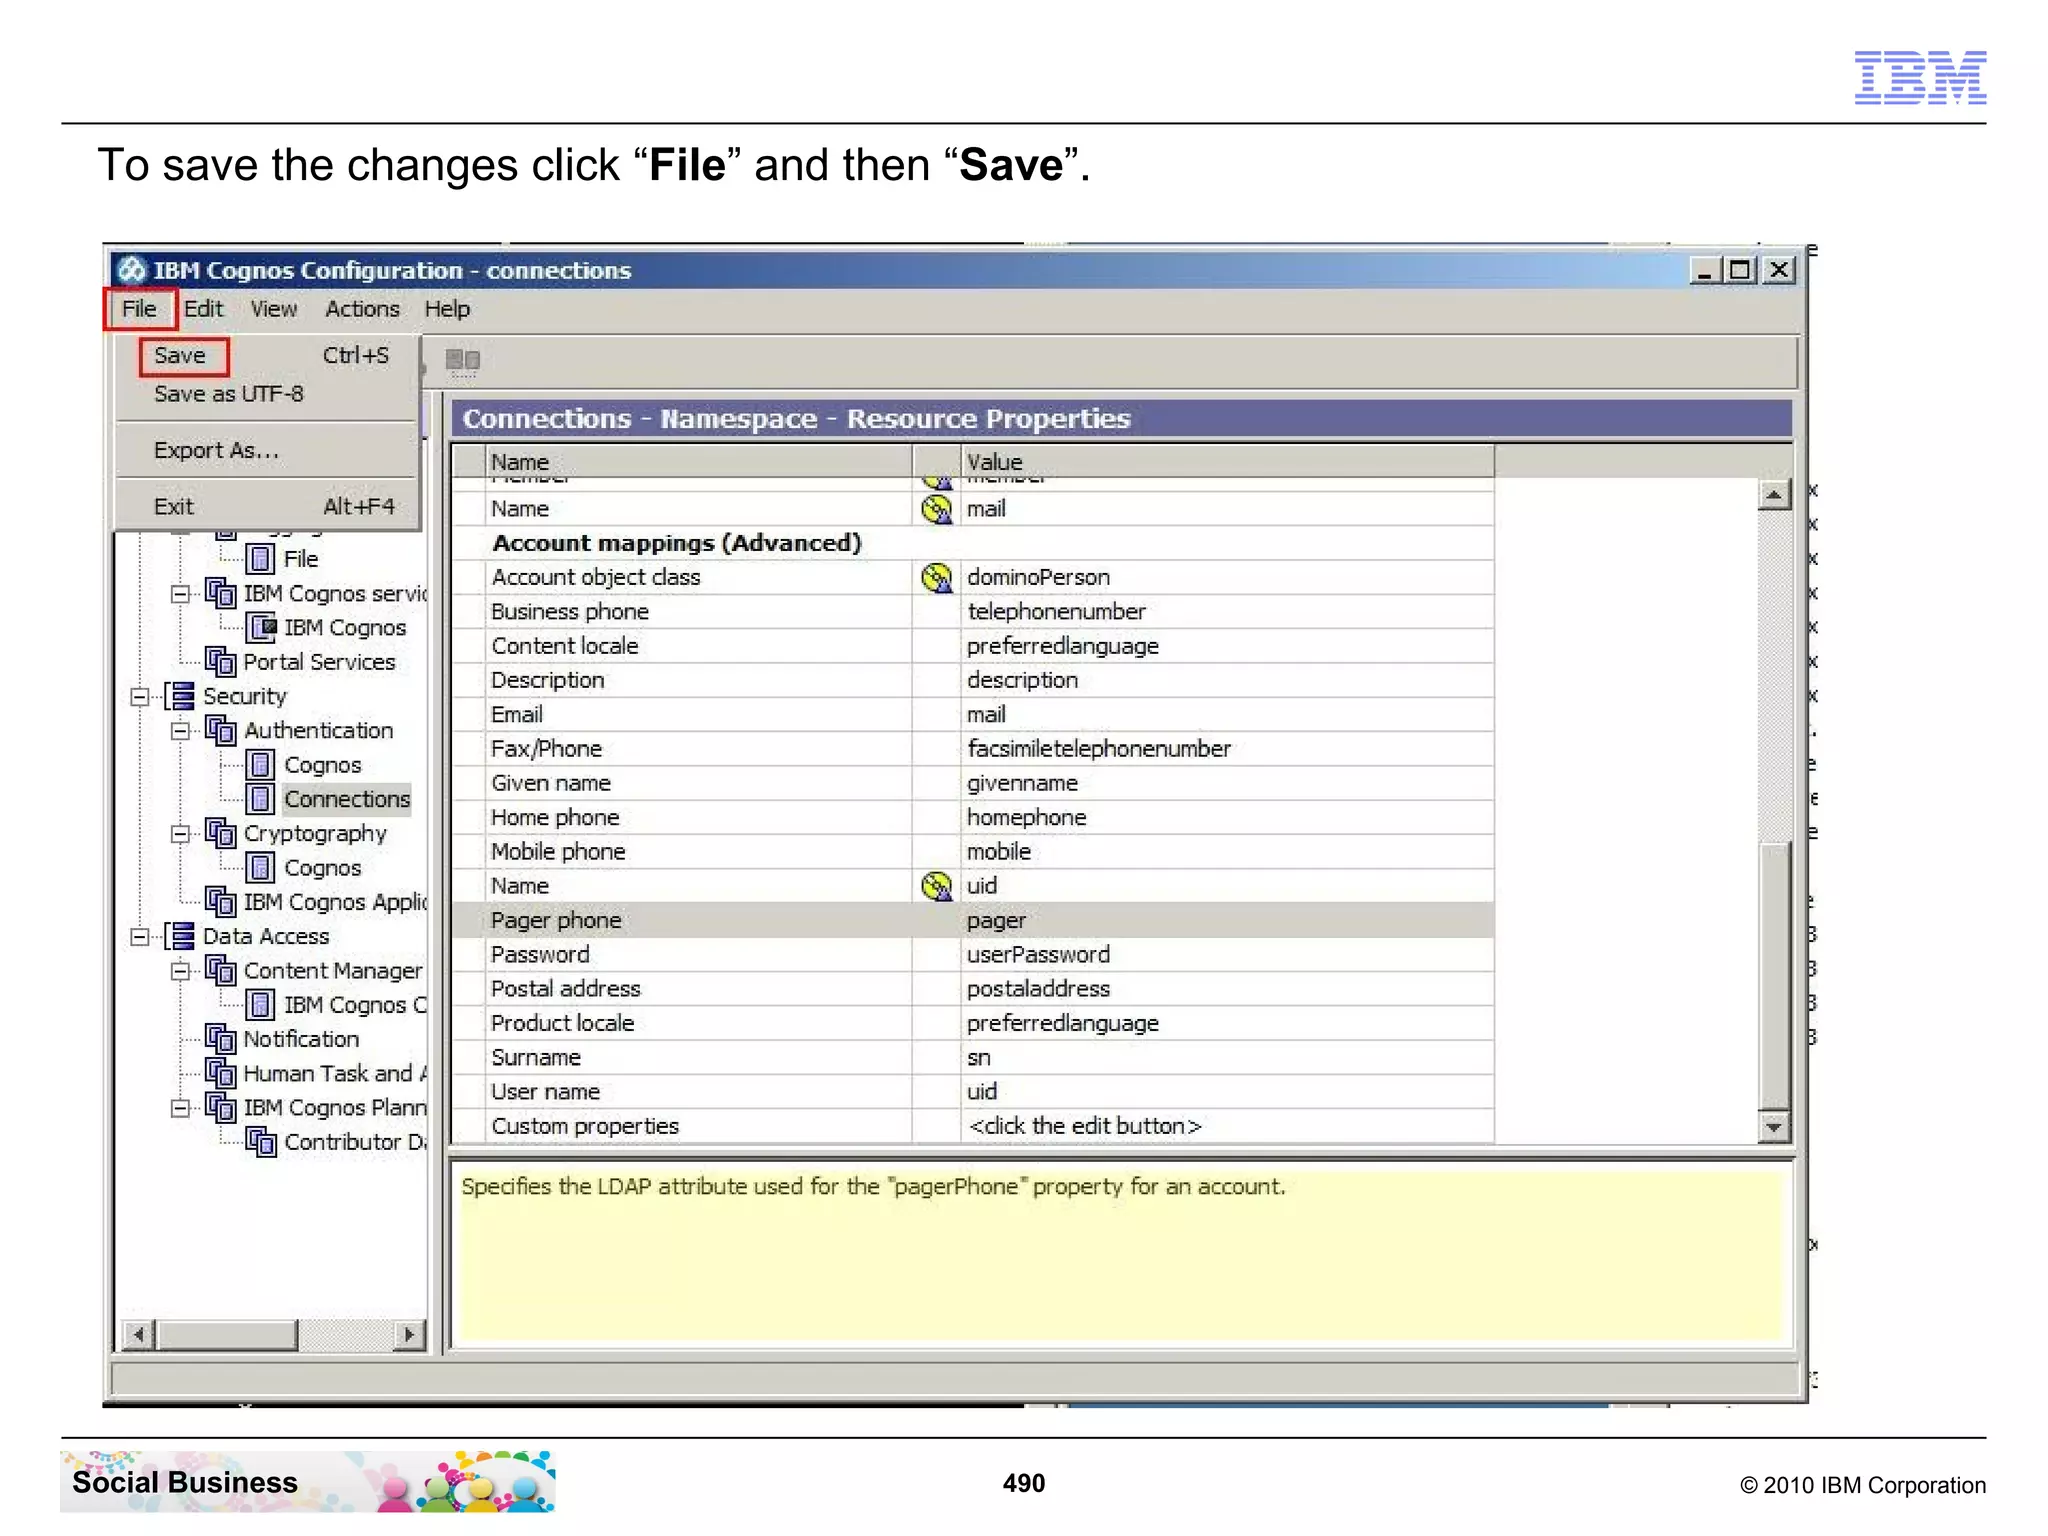
Task: Collapse the Data Access tree node
Action: (x=140, y=937)
